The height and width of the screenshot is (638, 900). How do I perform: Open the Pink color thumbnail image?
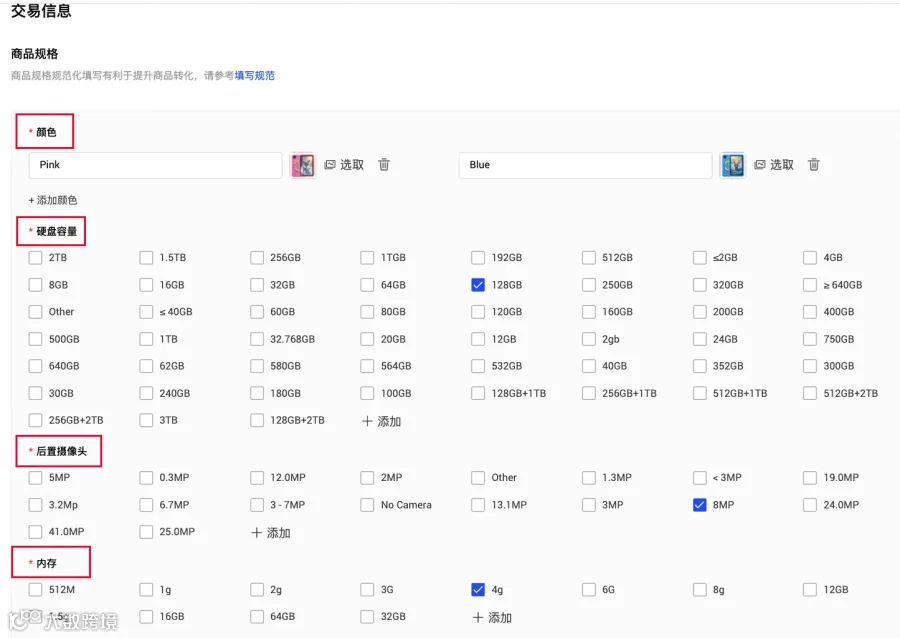(303, 165)
